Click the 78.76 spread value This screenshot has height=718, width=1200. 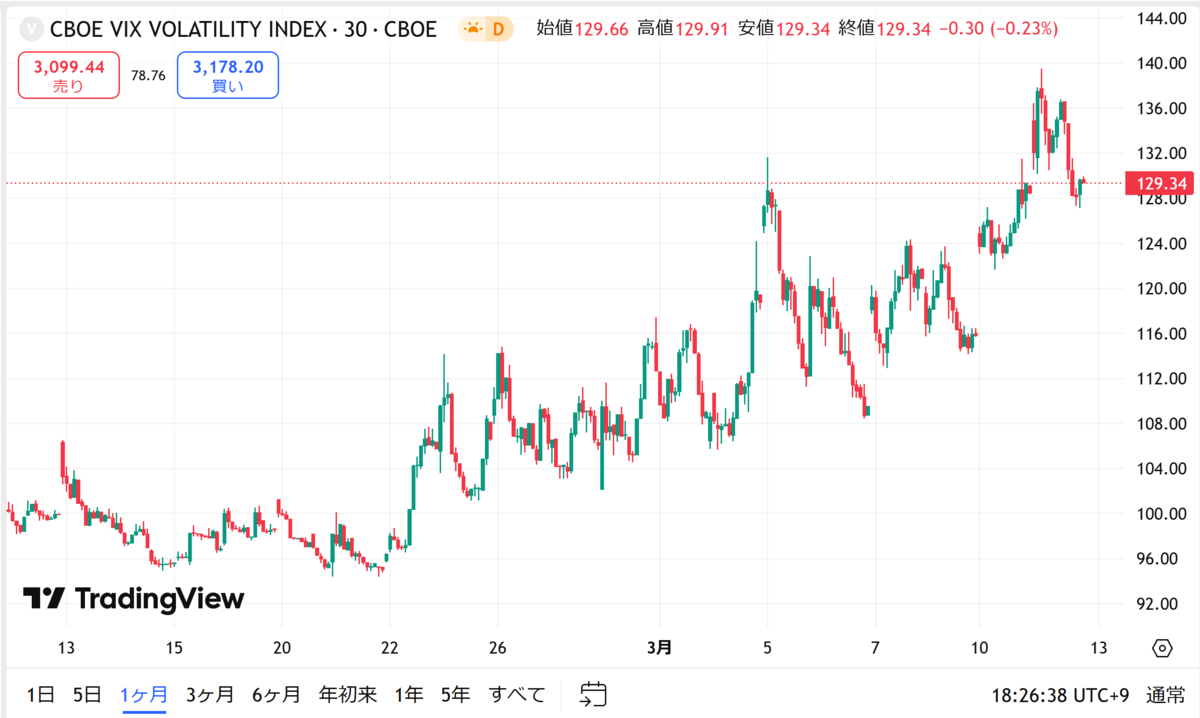[148, 76]
